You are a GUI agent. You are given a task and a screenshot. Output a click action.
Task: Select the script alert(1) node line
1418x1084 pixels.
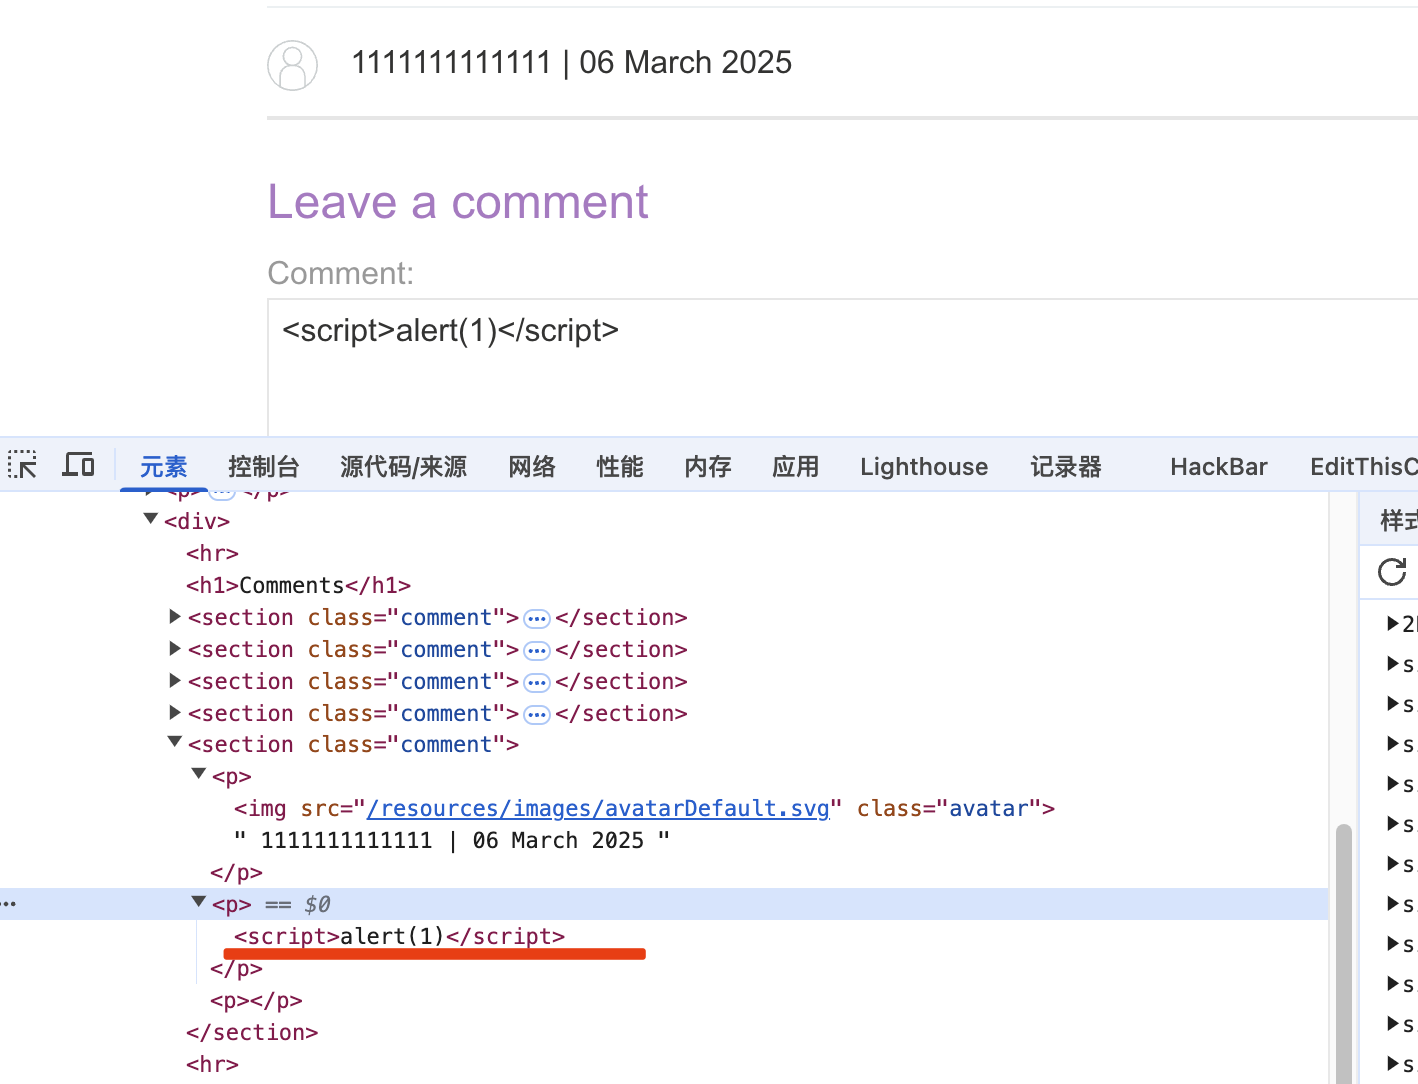click(400, 936)
